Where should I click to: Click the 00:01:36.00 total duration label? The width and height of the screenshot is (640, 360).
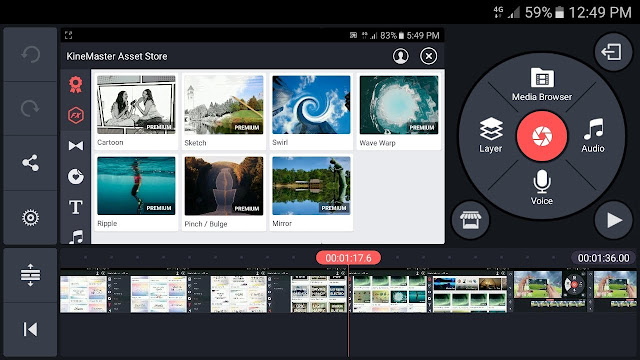click(x=603, y=258)
